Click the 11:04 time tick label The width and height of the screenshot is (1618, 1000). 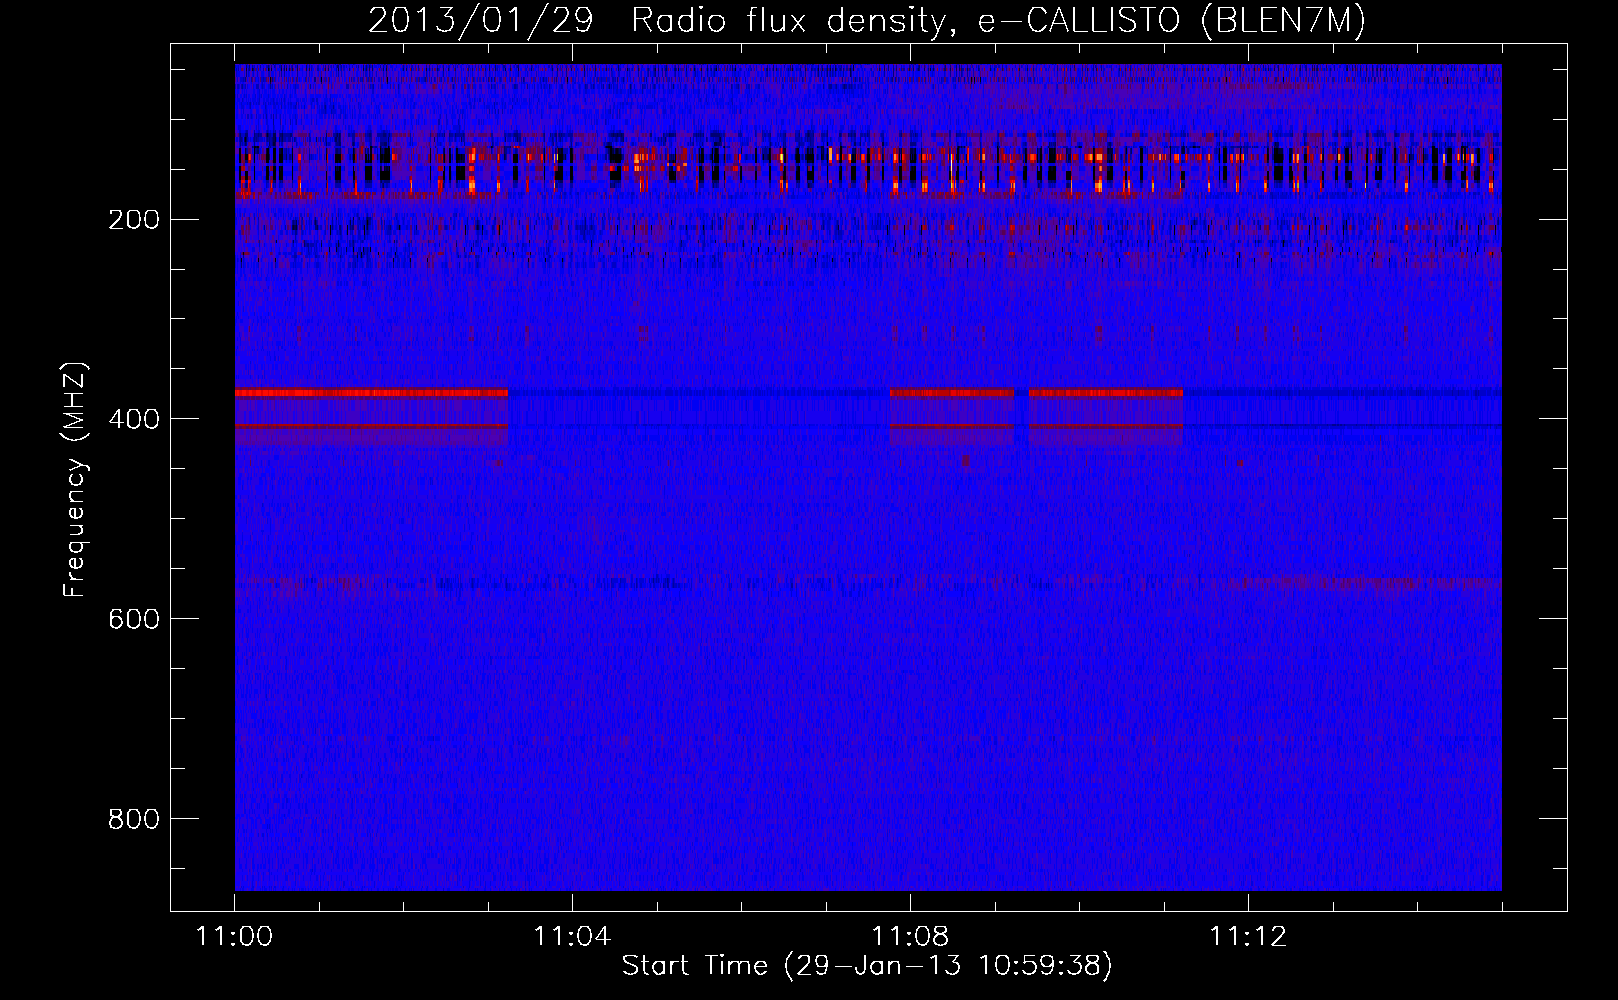(x=572, y=937)
